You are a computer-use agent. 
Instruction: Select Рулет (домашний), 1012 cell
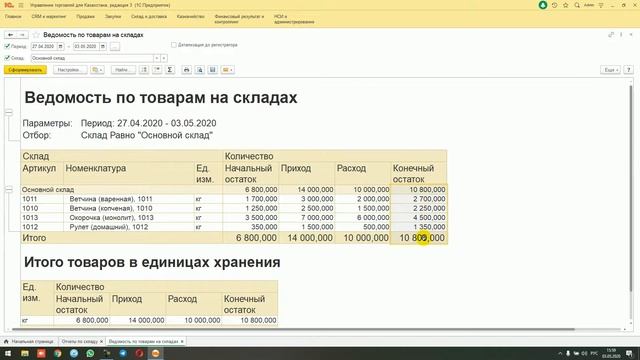[x=129, y=227]
